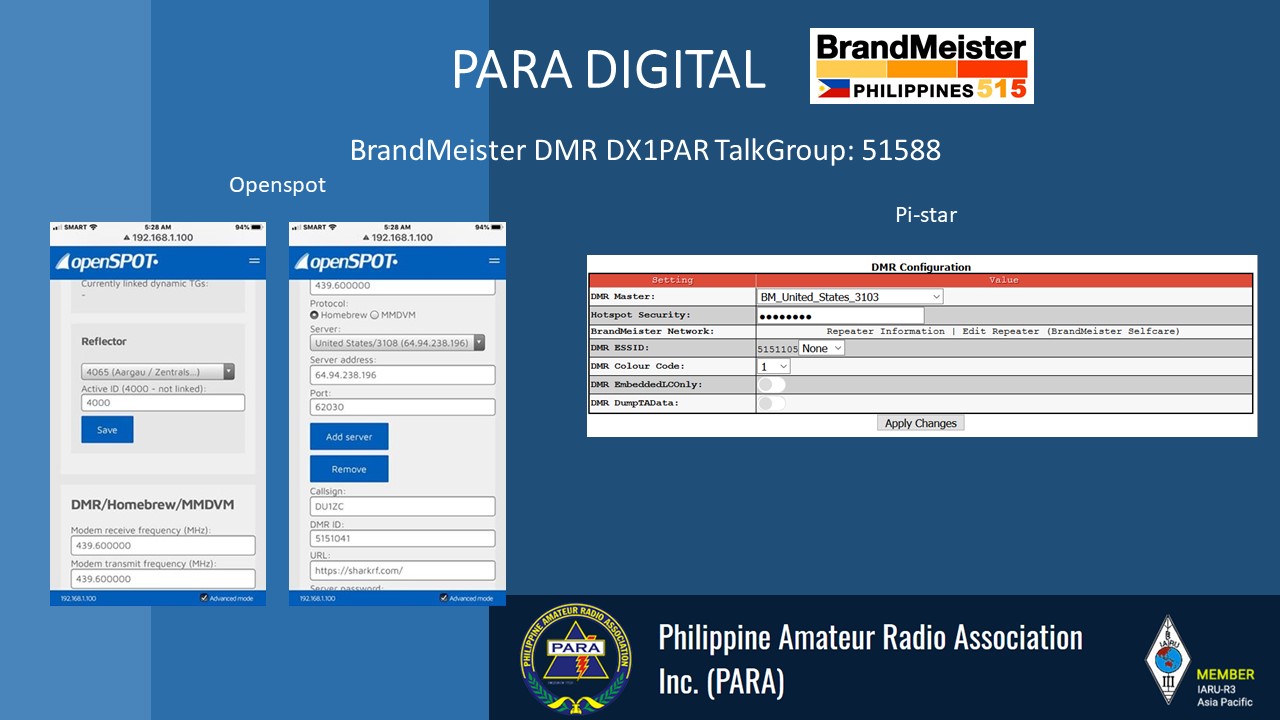Tap address bar in right phone screenshot
Image resolution: width=1280 pixels, height=720 pixels.
(398, 238)
